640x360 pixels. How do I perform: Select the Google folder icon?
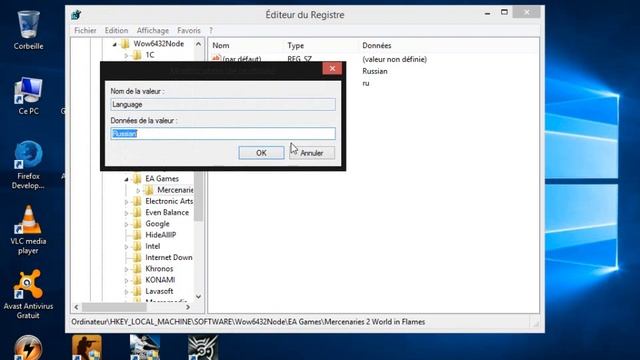tap(138, 224)
